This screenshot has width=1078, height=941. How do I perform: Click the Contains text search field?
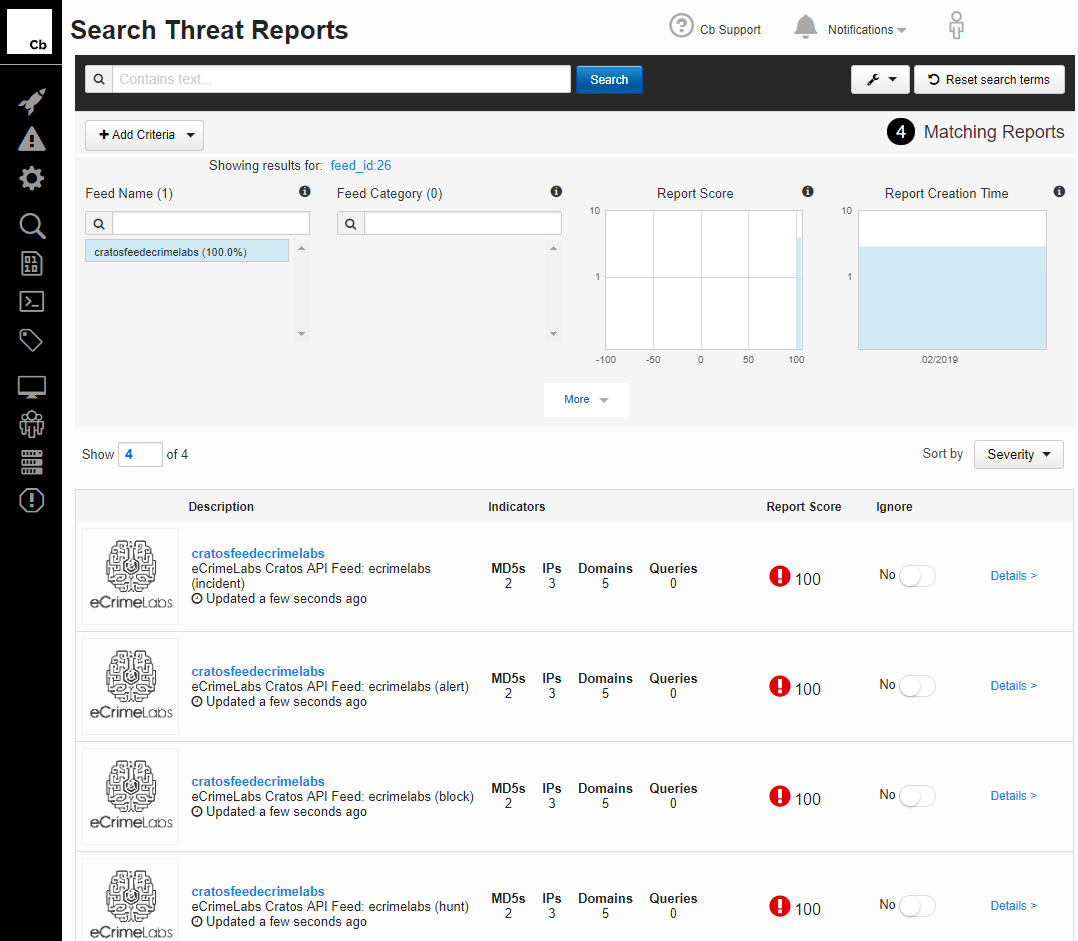pos(342,79)
